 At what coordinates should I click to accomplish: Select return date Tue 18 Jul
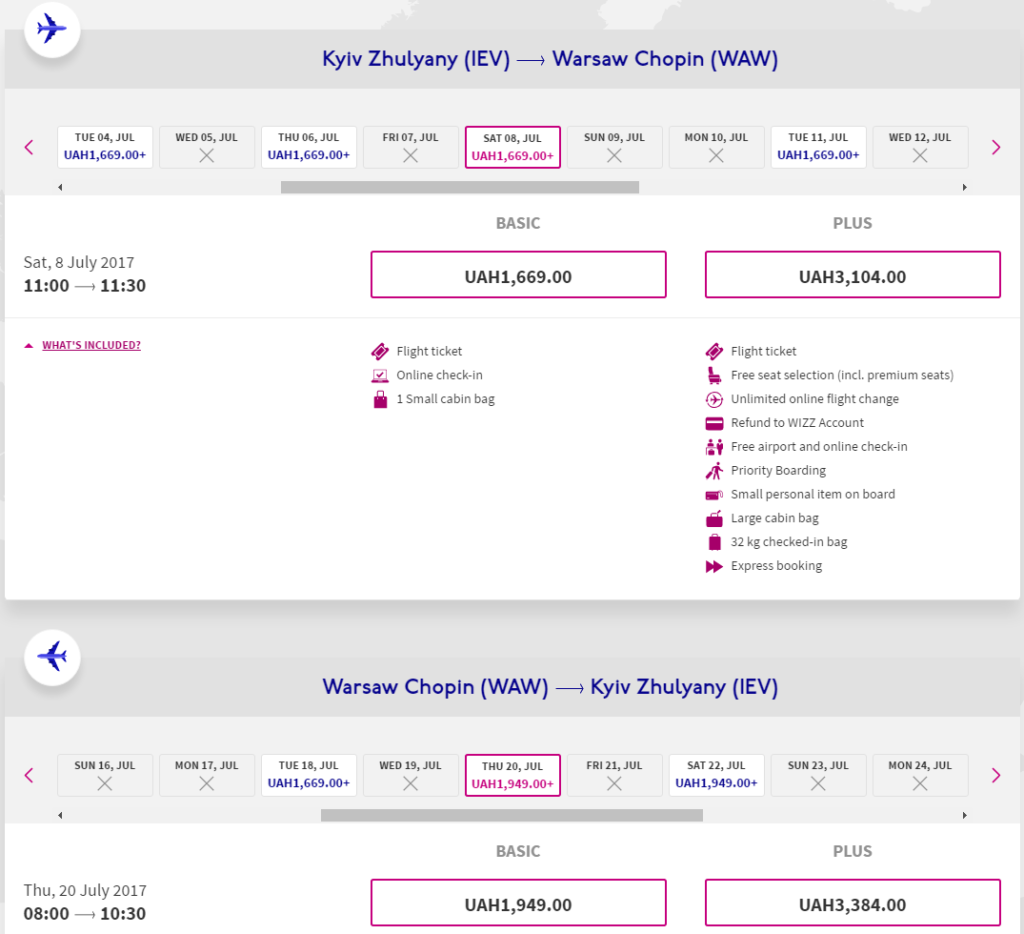click(309, 775)
